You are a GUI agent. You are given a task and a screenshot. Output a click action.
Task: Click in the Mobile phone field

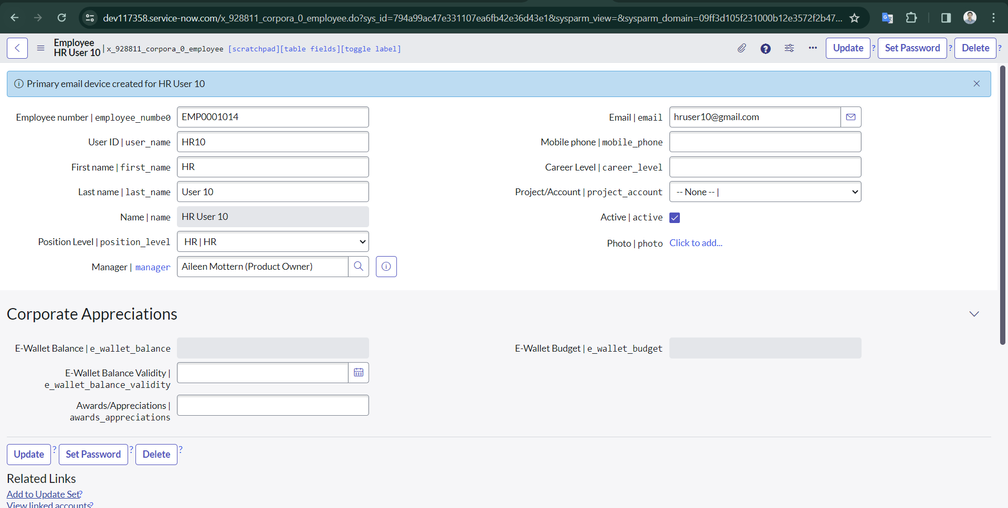(765, 142)
